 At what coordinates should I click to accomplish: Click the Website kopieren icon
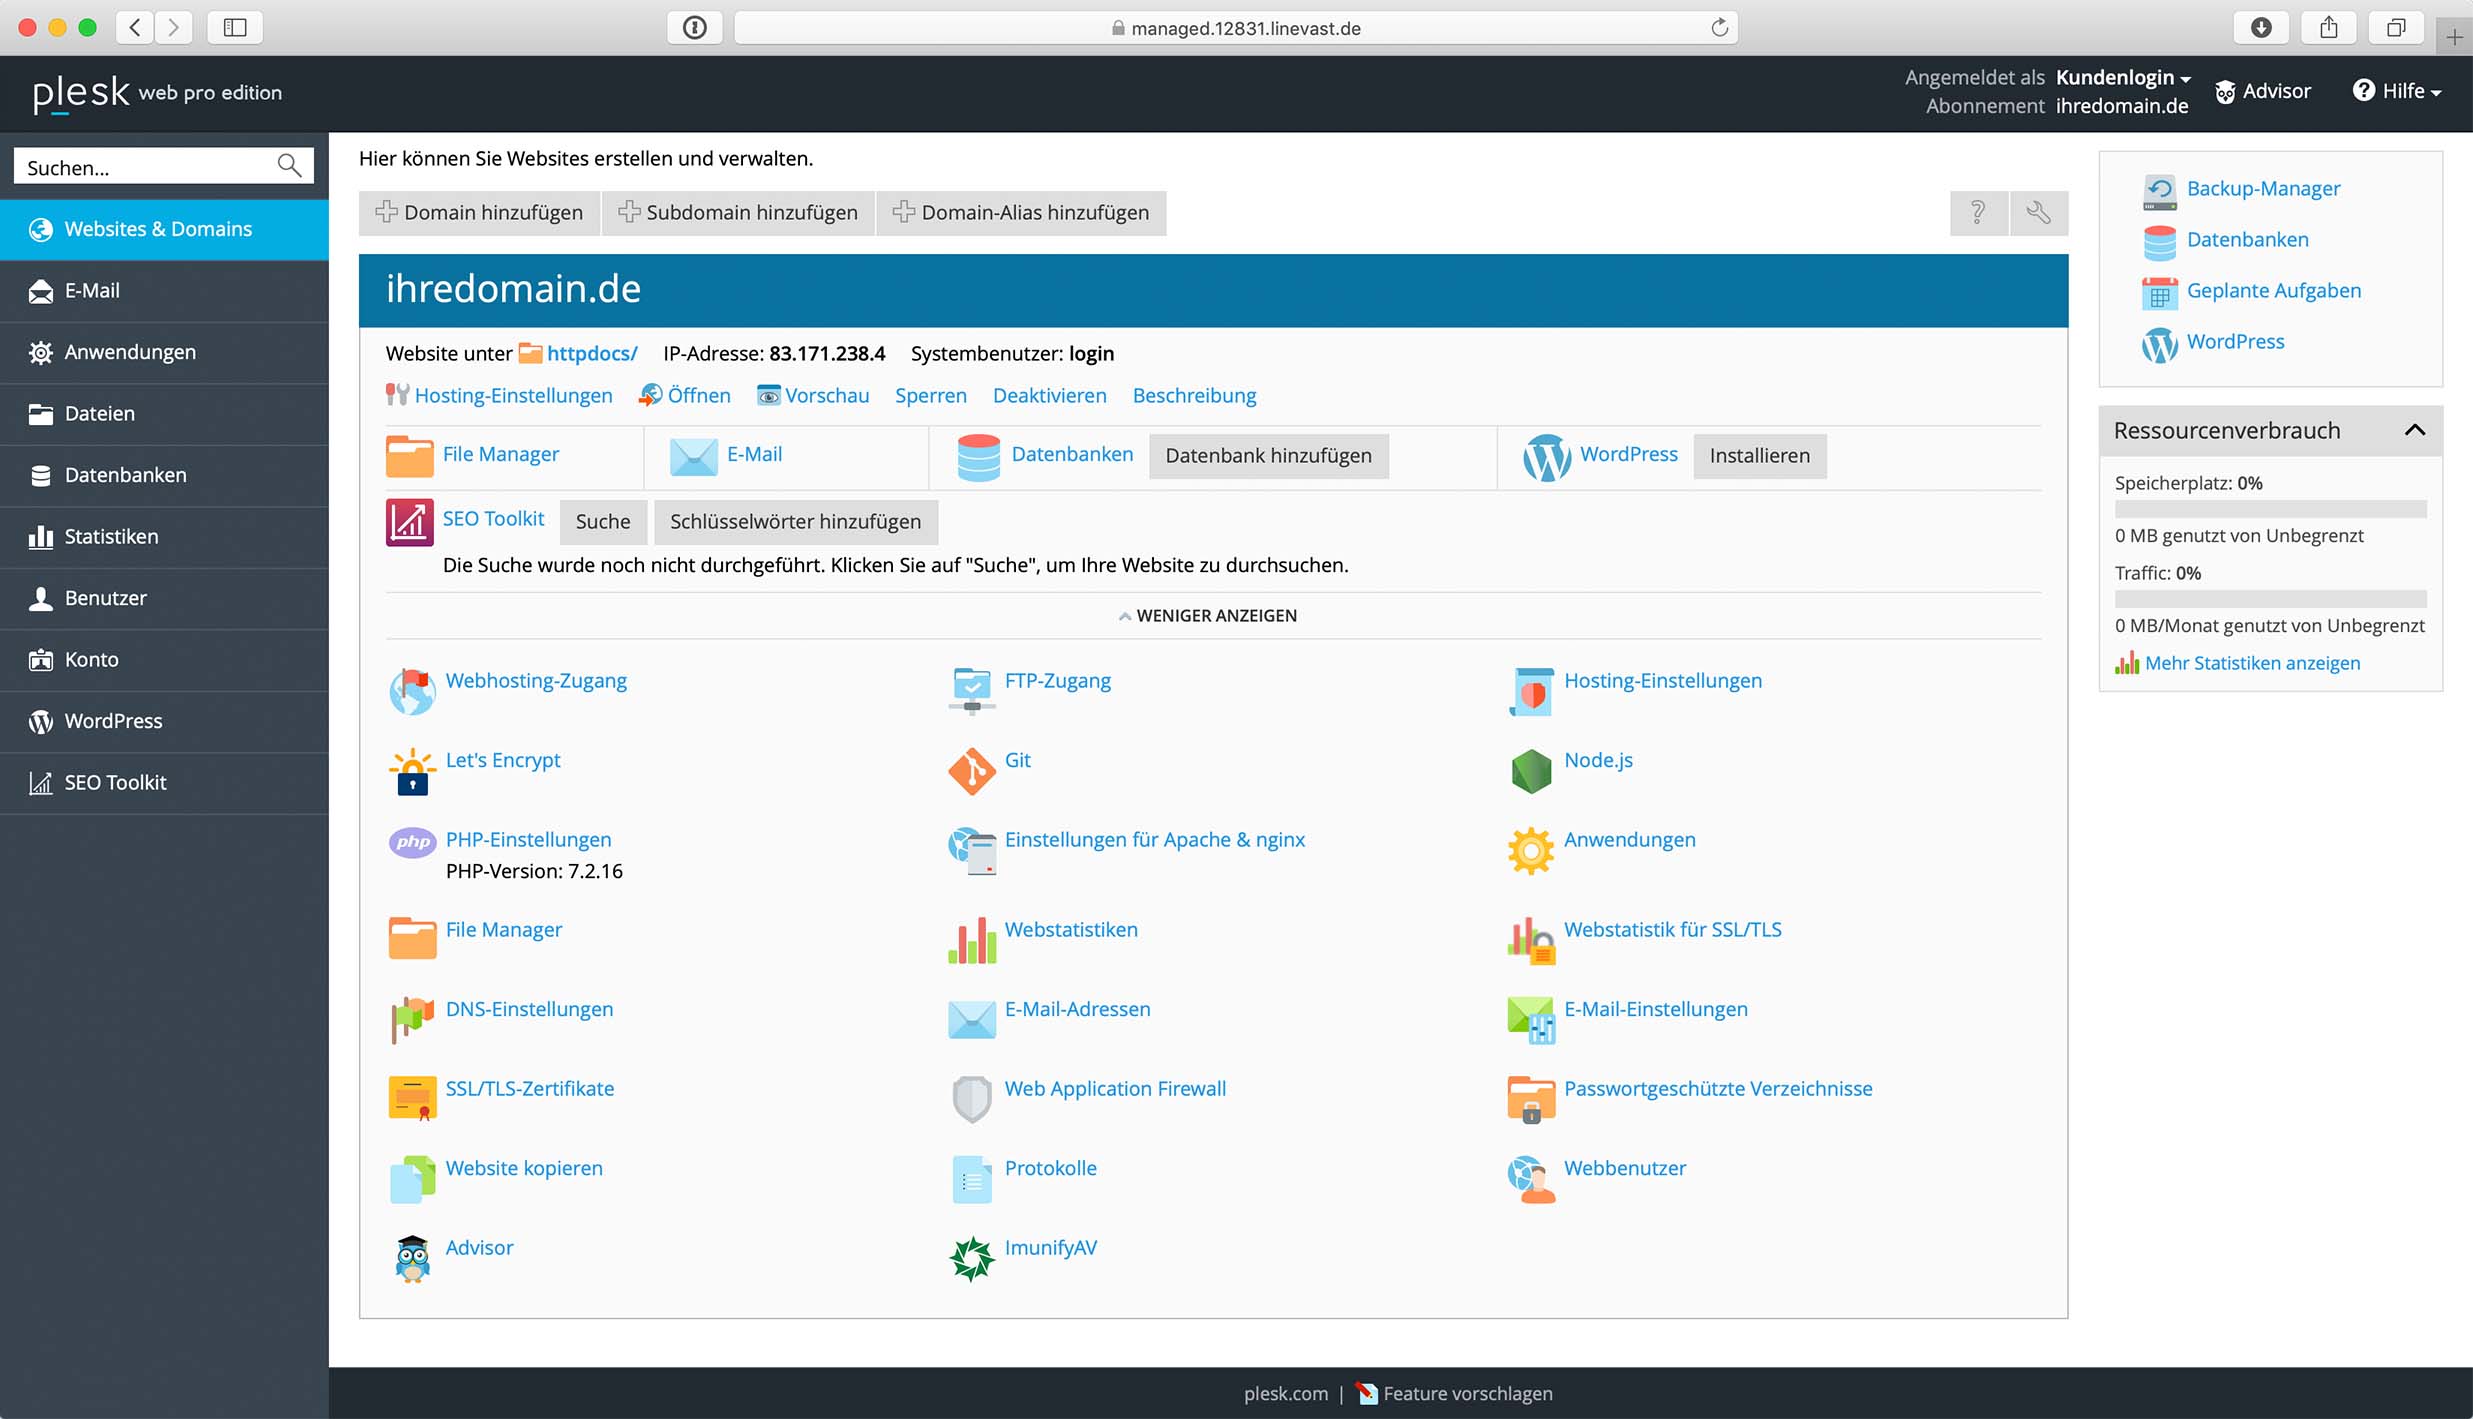[412, 1180]
